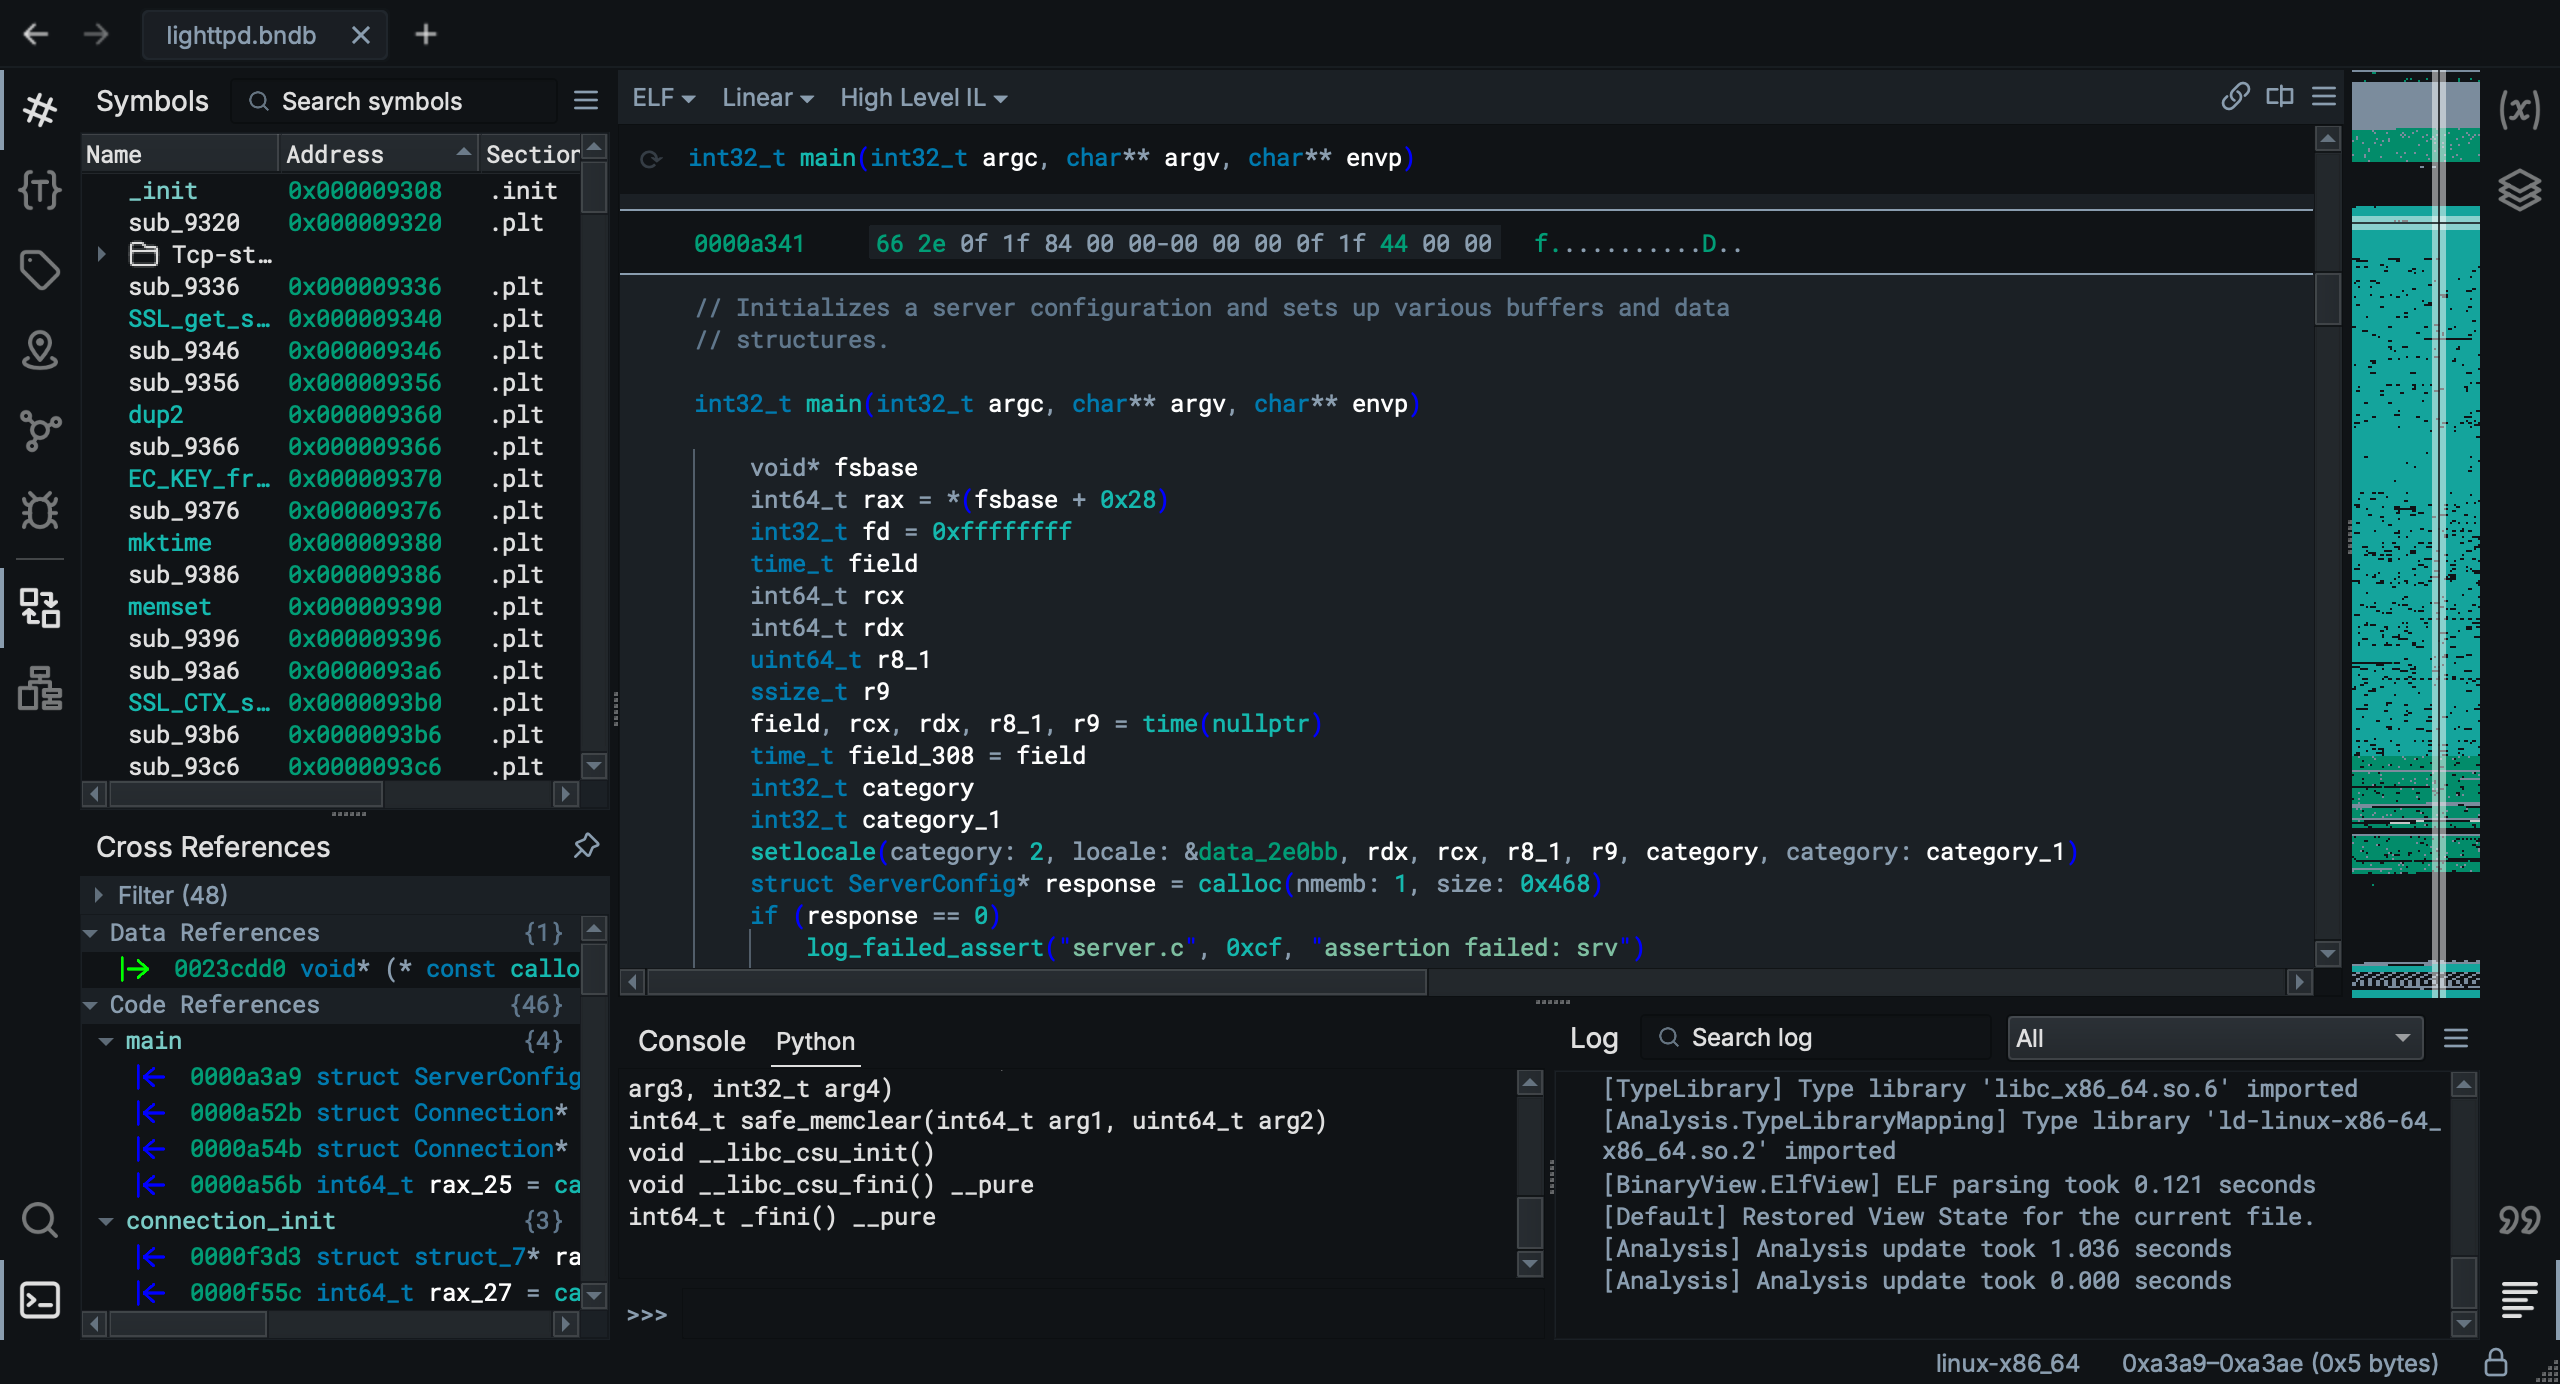The image size is (2560, 1384).
Task: Click the Cross References panel icon
Action: coord(41,607)
